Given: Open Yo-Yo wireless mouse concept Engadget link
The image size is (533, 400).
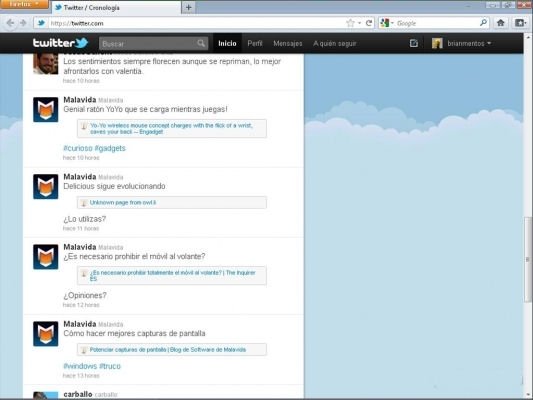Looking at the screenshot, I should pyautogui.click(x=171, y=128).
